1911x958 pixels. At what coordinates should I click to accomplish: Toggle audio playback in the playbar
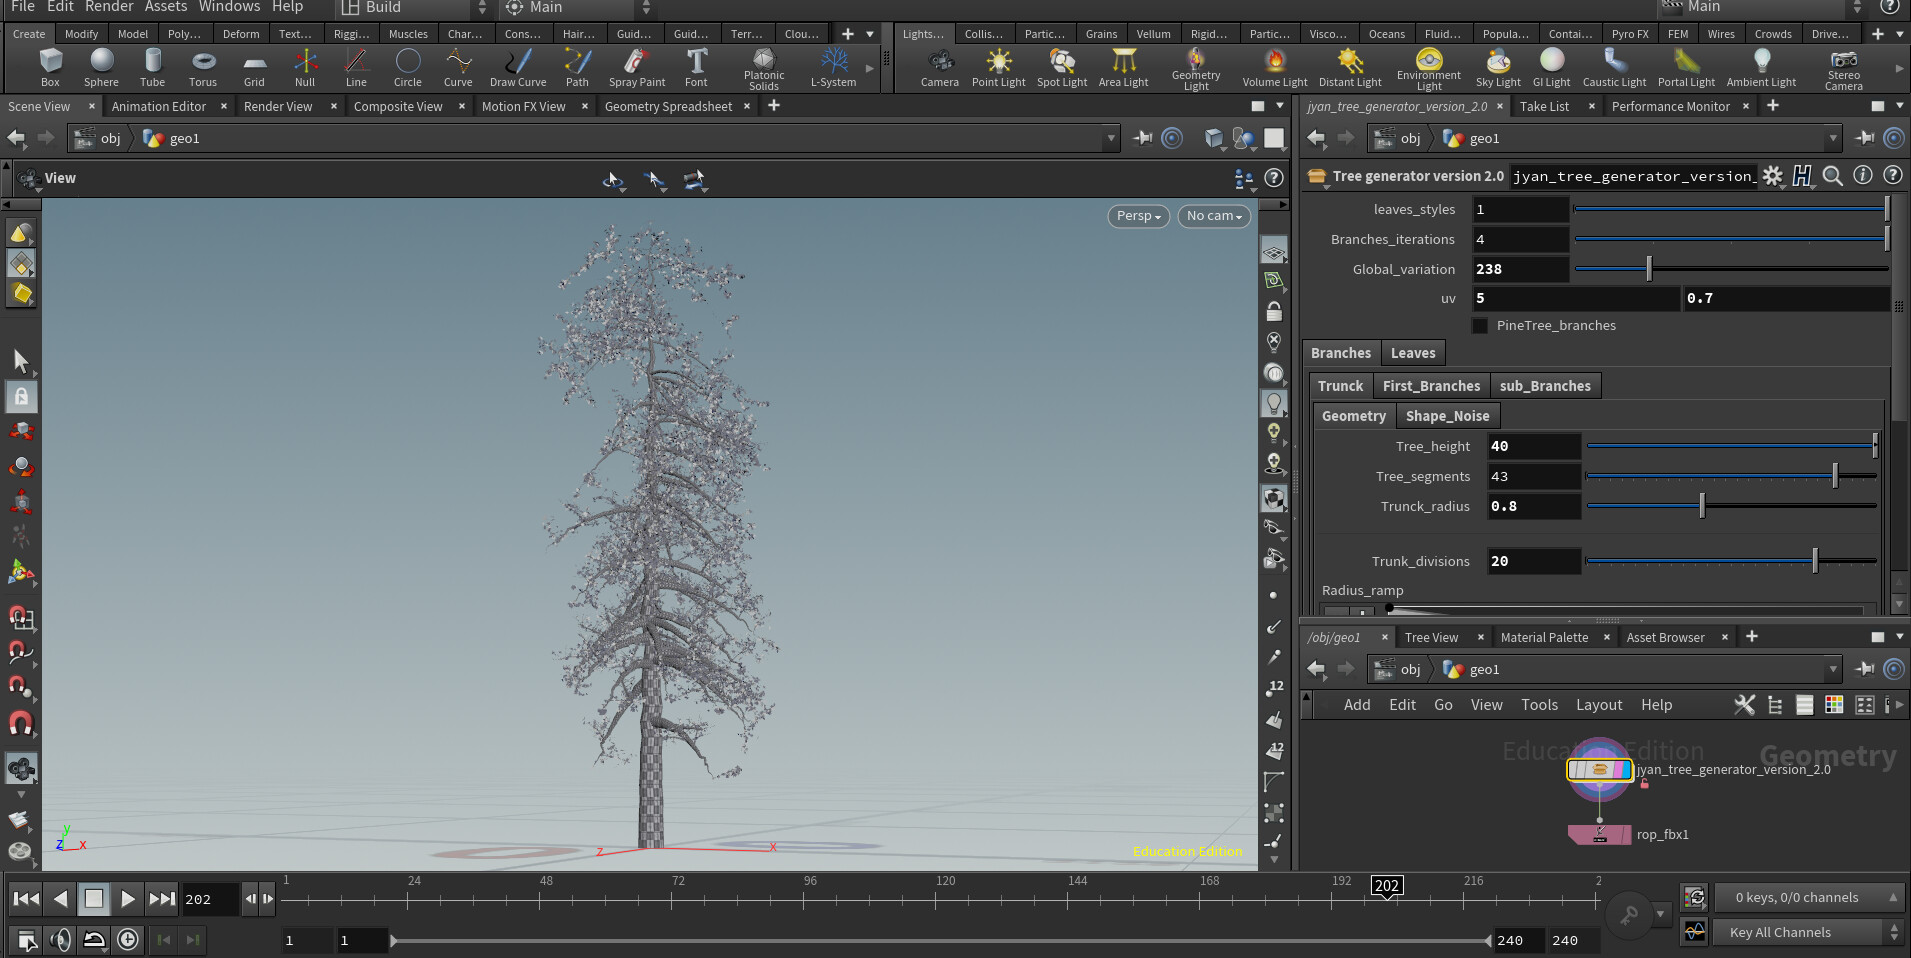(x=60, y=940)
